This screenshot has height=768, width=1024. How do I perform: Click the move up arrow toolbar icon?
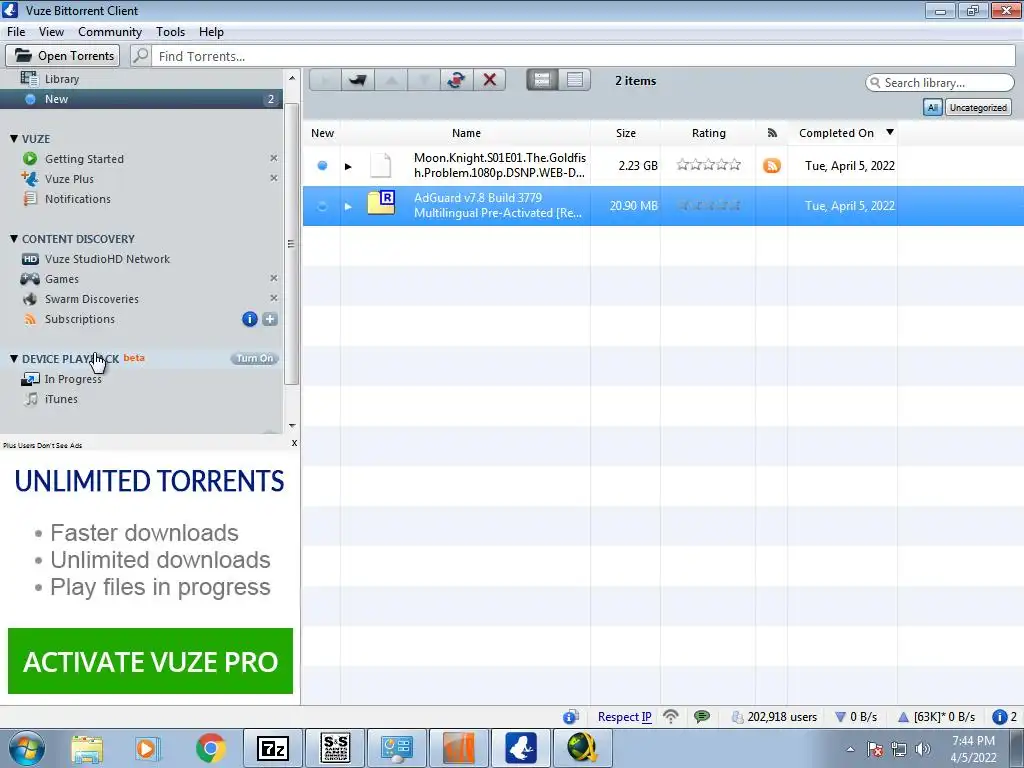(x=391, y=80)
